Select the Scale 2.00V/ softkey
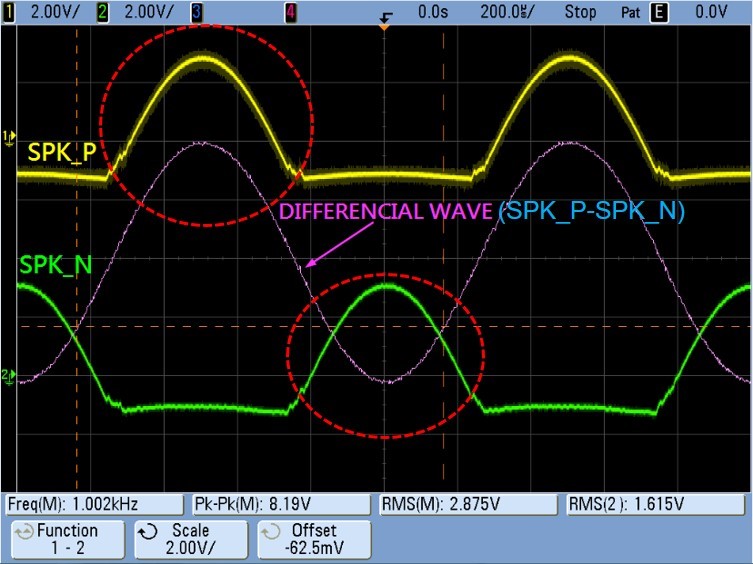Screen dimensions: 753x564 pyautogui.click(x=191, y=539)
